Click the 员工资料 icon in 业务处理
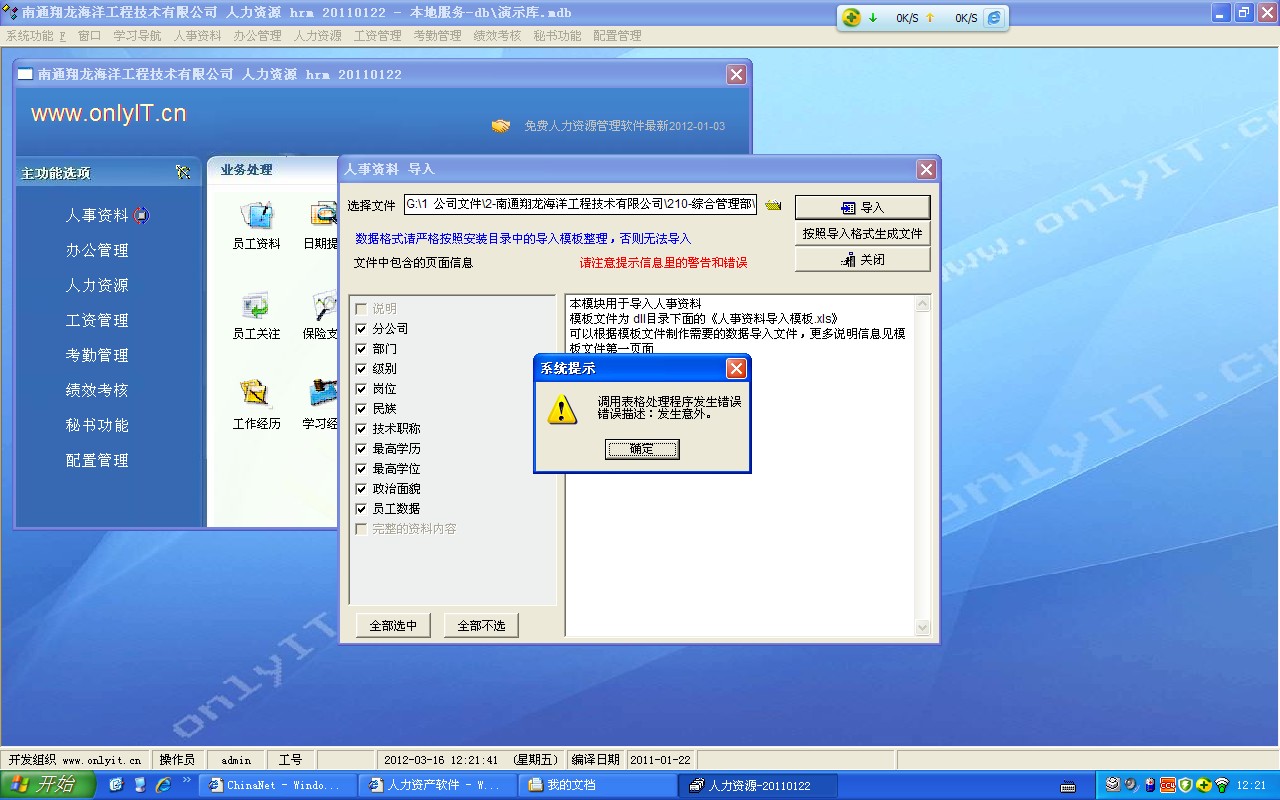 256,215
